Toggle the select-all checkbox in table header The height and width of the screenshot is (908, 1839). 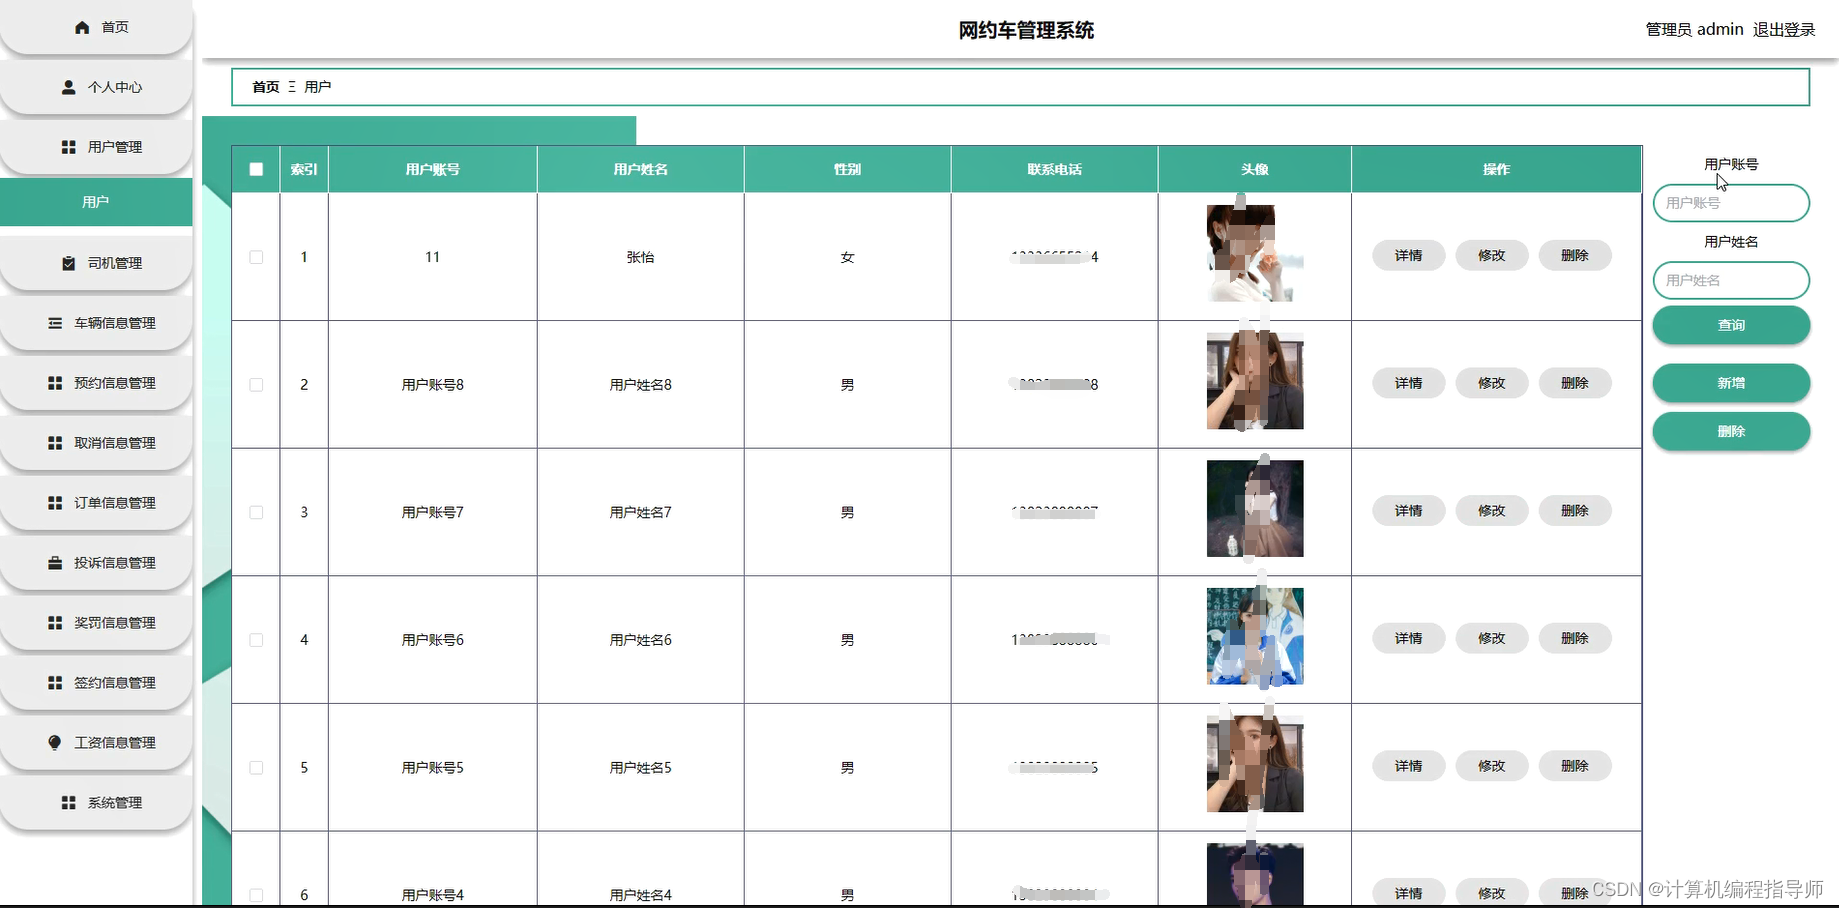(x=256, y=169)
